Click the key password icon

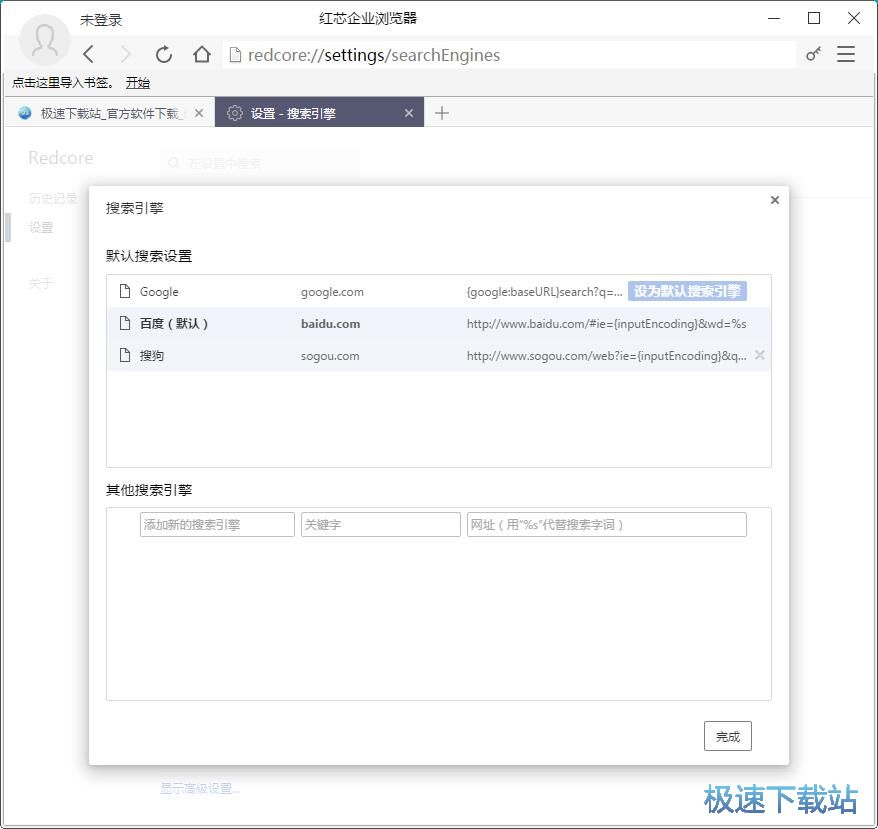pyautogui.click(x=813, y=55)
